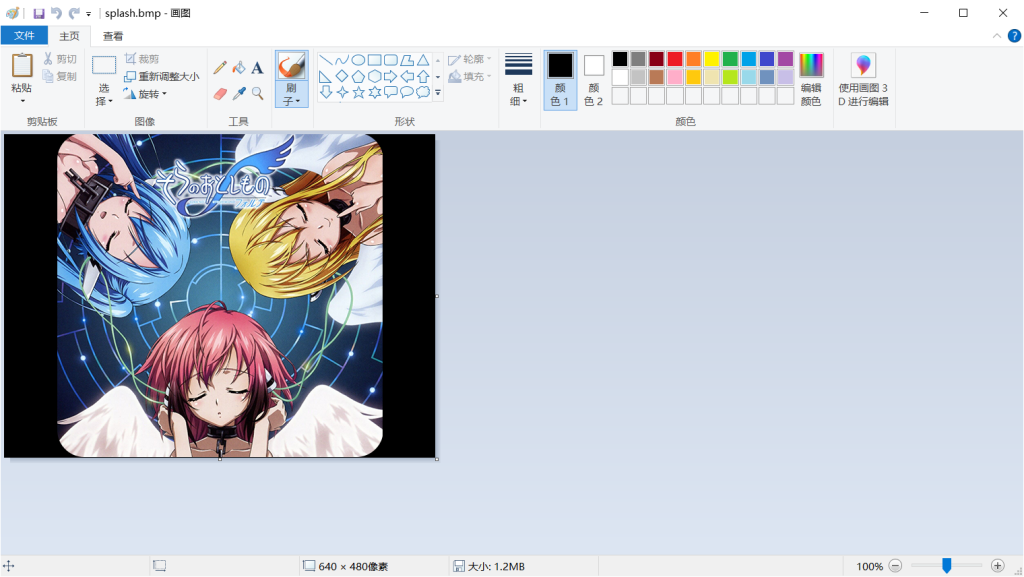The width and height of the screenshot is (1024, 577).
Task: Collapse the ribbon with the chevron
Action: [x=997, y=36]
